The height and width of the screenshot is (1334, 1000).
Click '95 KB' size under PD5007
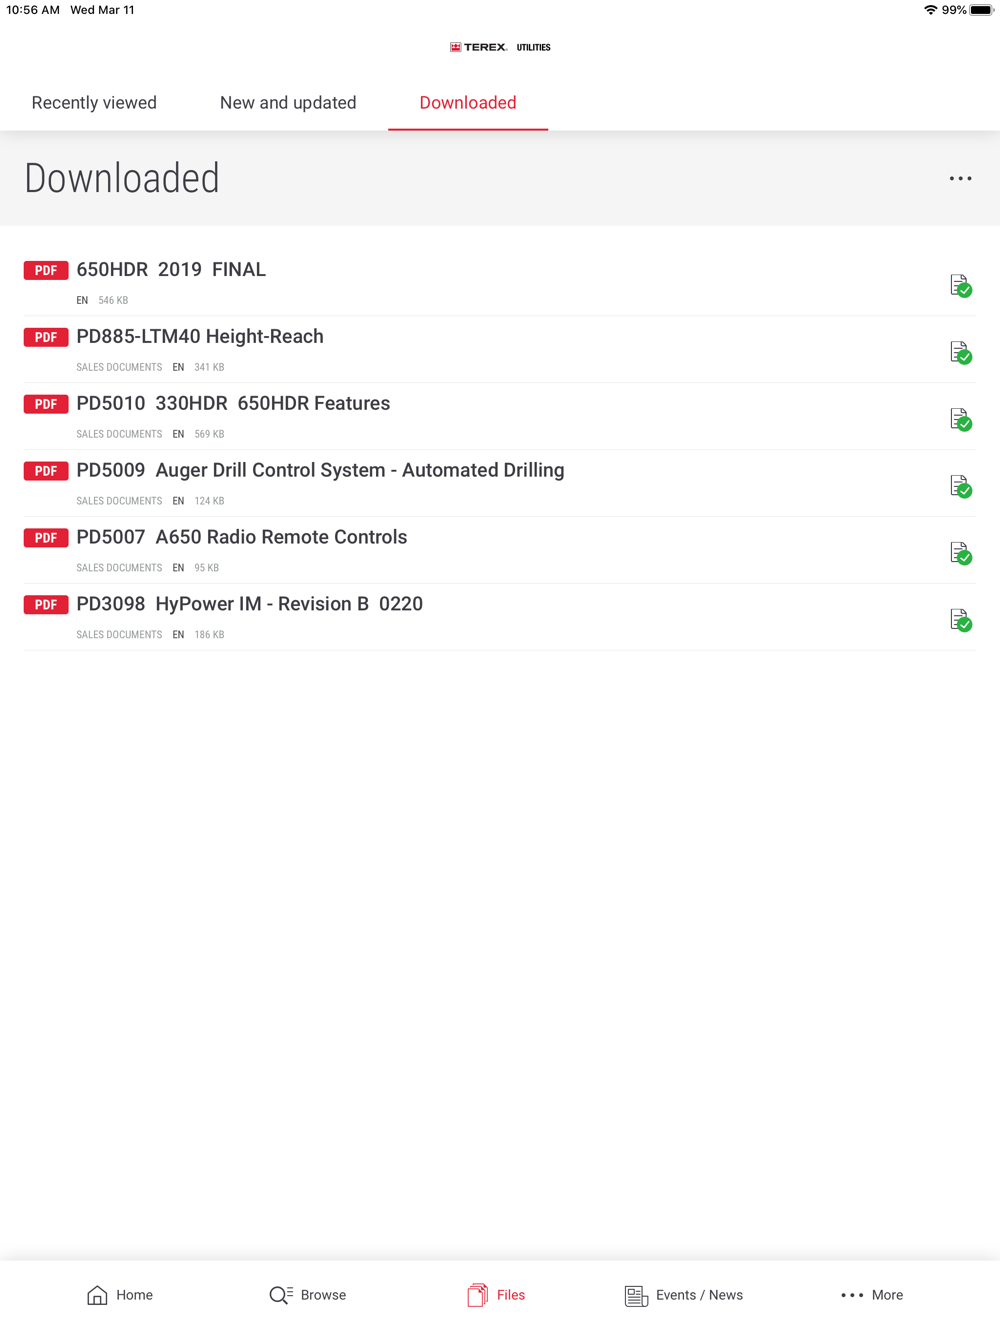206,568
